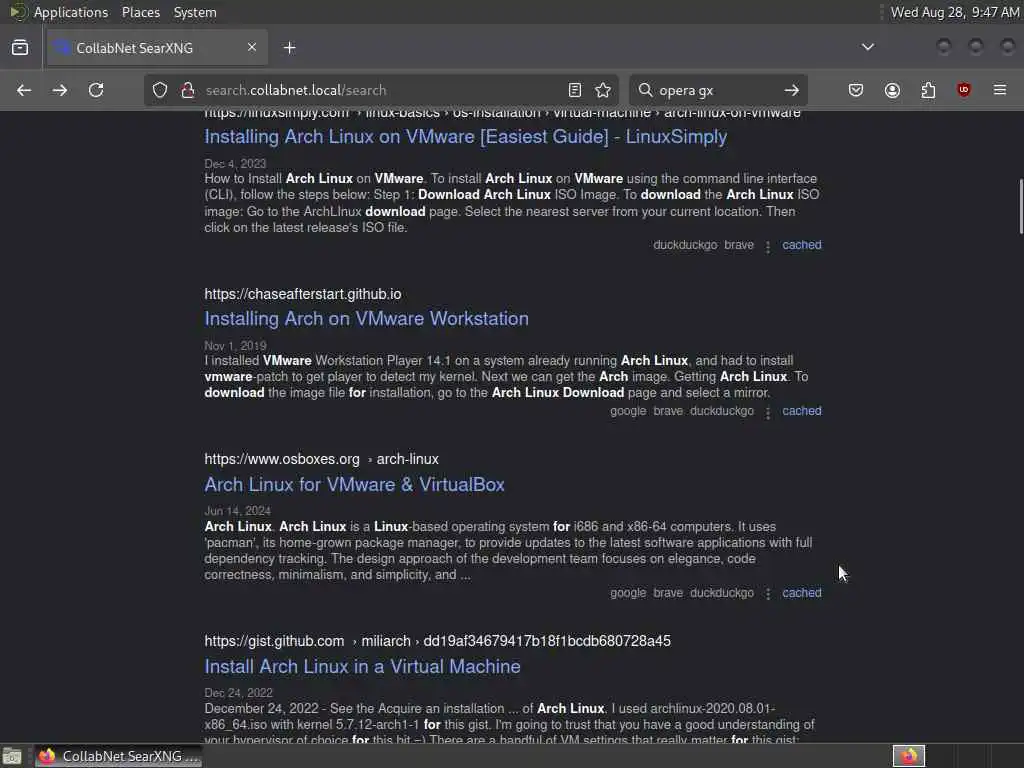Screen dimensions: 1024x768
Task: Expand options menu dots for LinuxSimply result
Action: coord(768,246)
